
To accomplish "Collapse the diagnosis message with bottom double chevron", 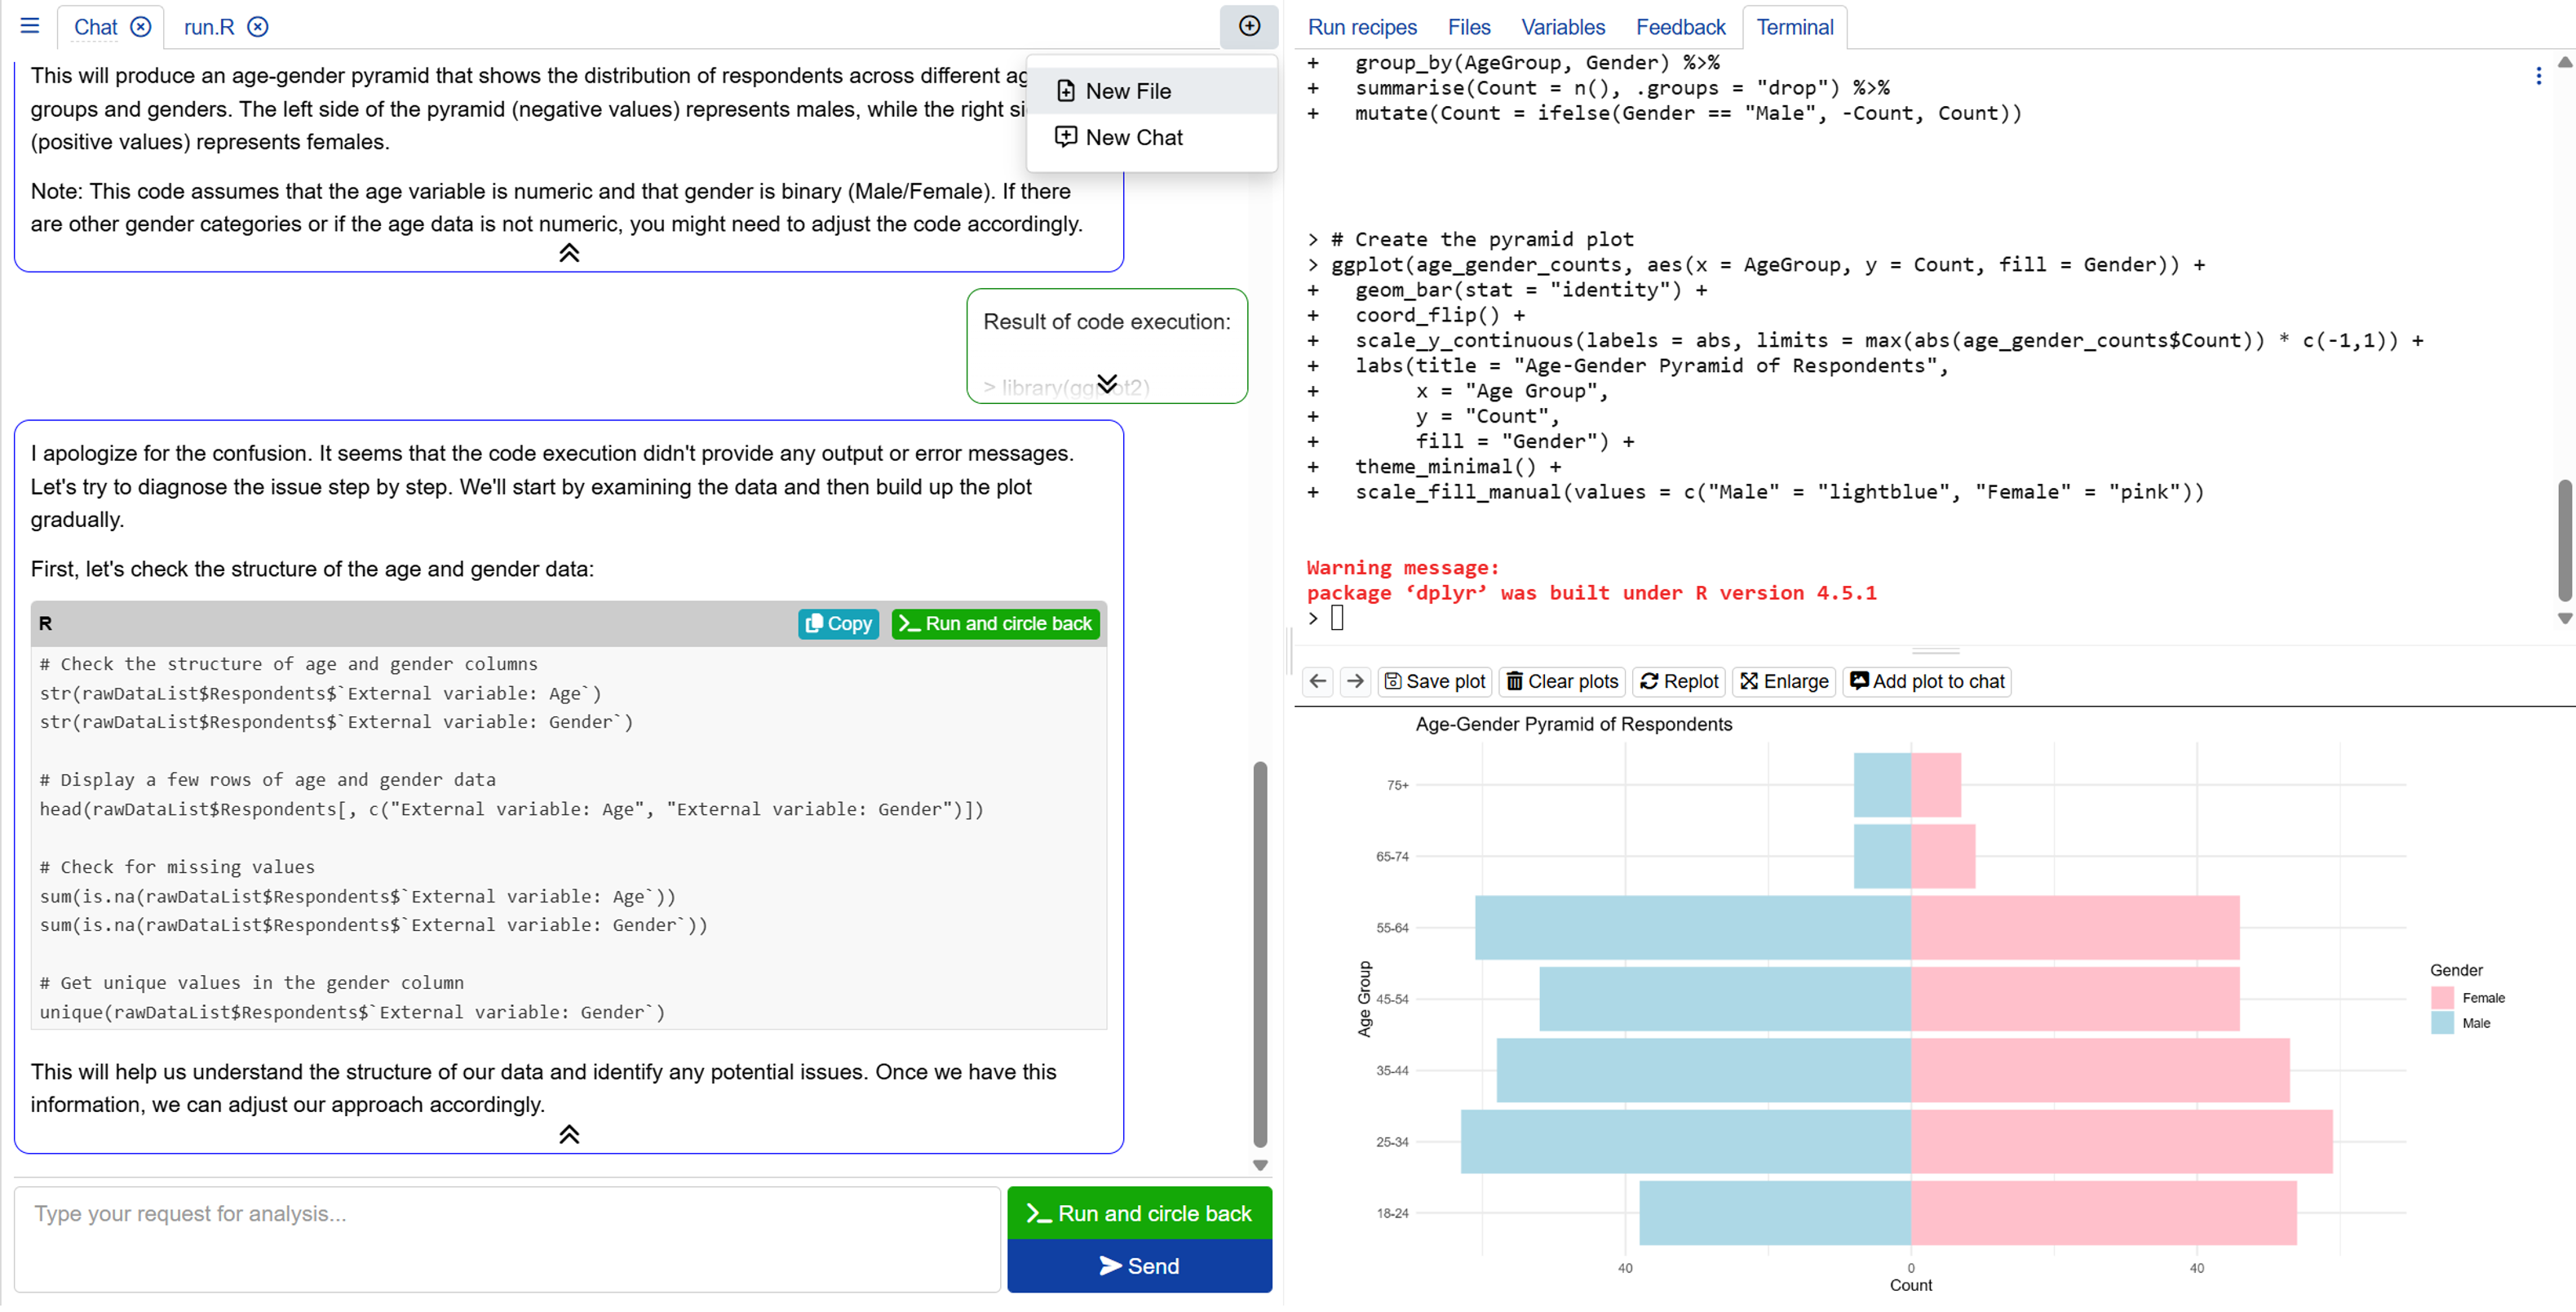I will [x=569, y=1133].
